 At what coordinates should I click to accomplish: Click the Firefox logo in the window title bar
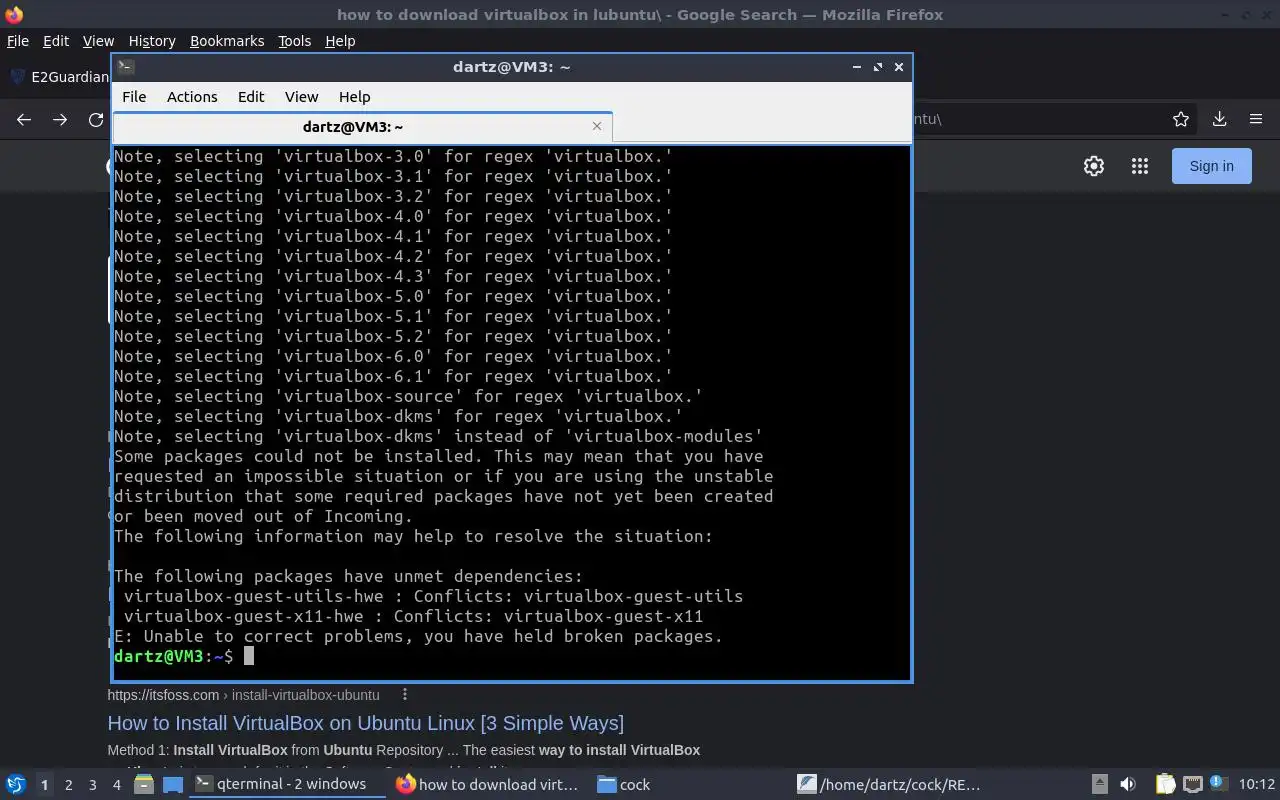[14, 14]
